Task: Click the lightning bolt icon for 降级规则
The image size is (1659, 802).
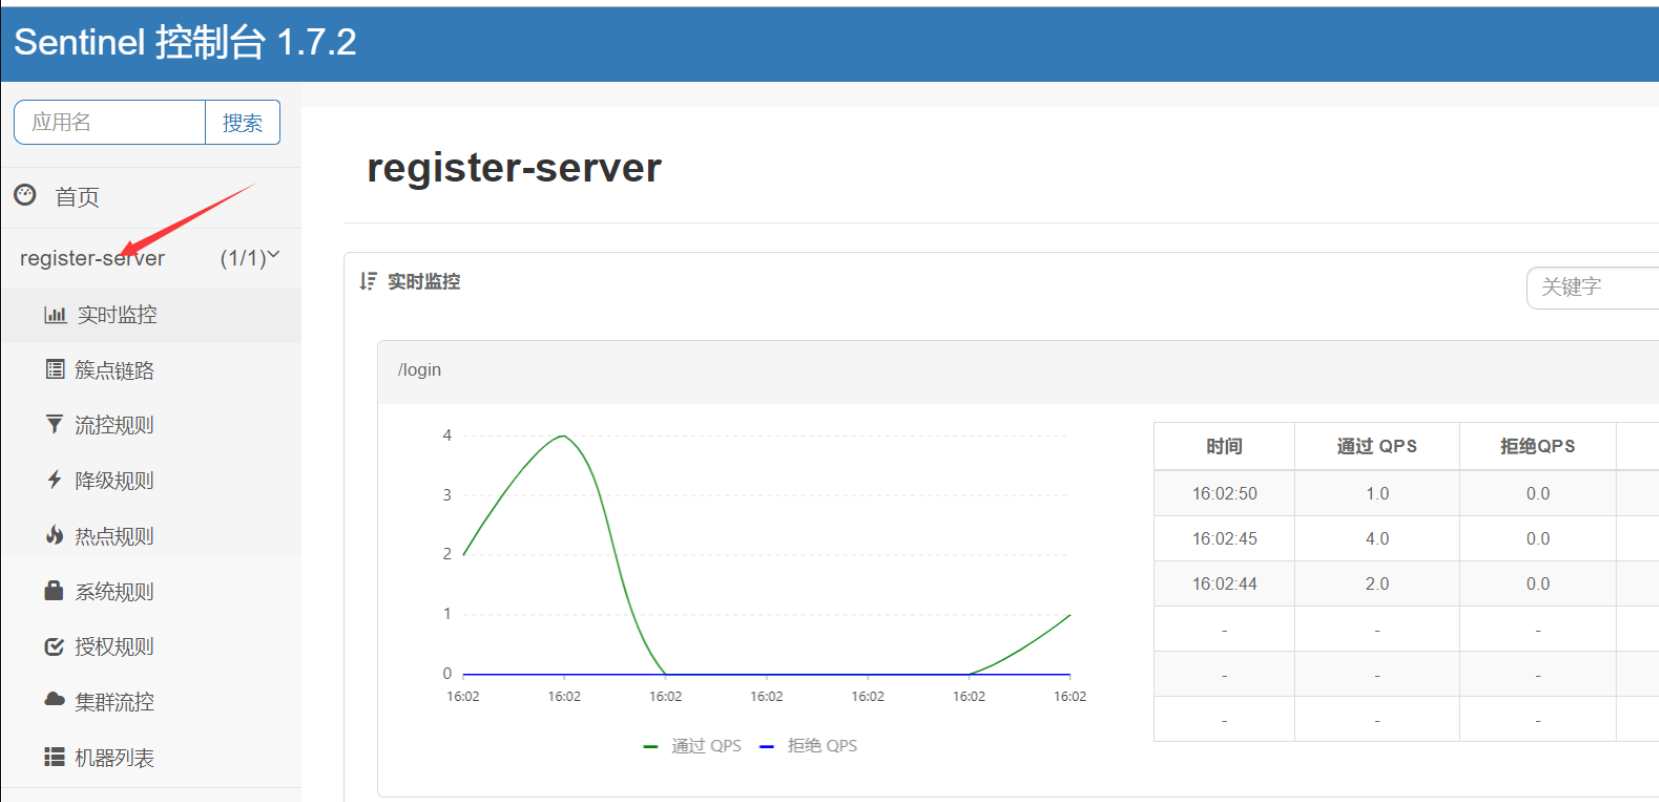Action: [x=55, y=480]
